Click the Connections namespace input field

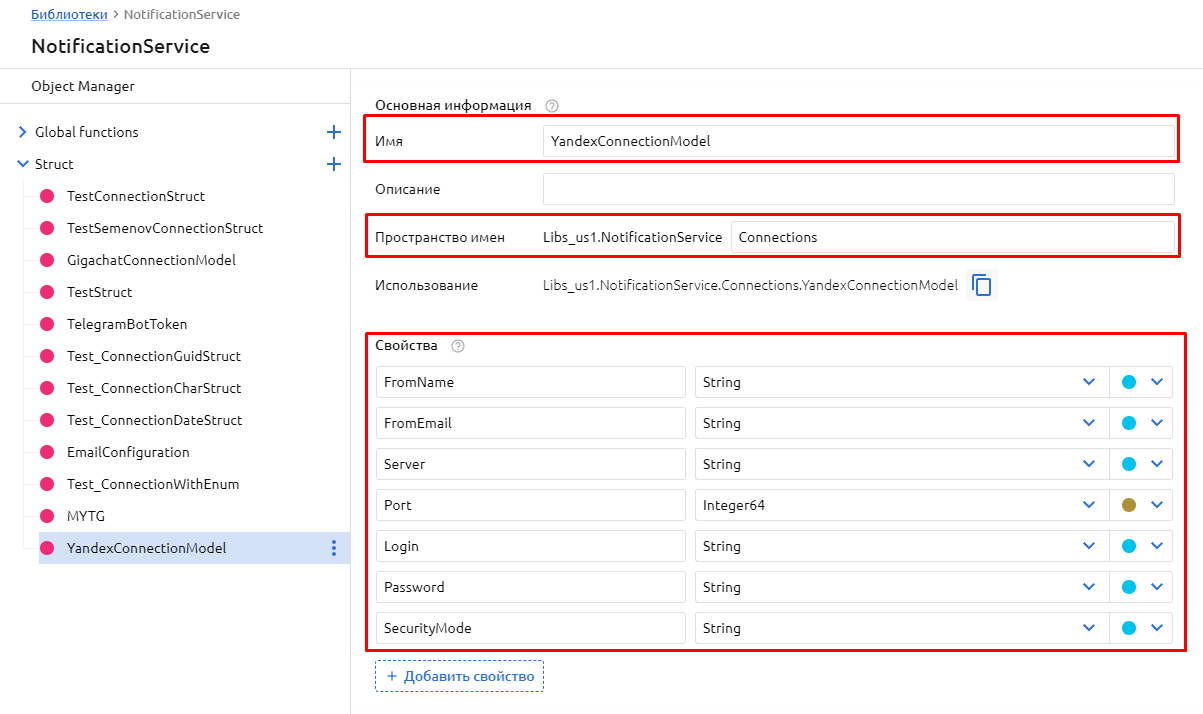point(952,237)
